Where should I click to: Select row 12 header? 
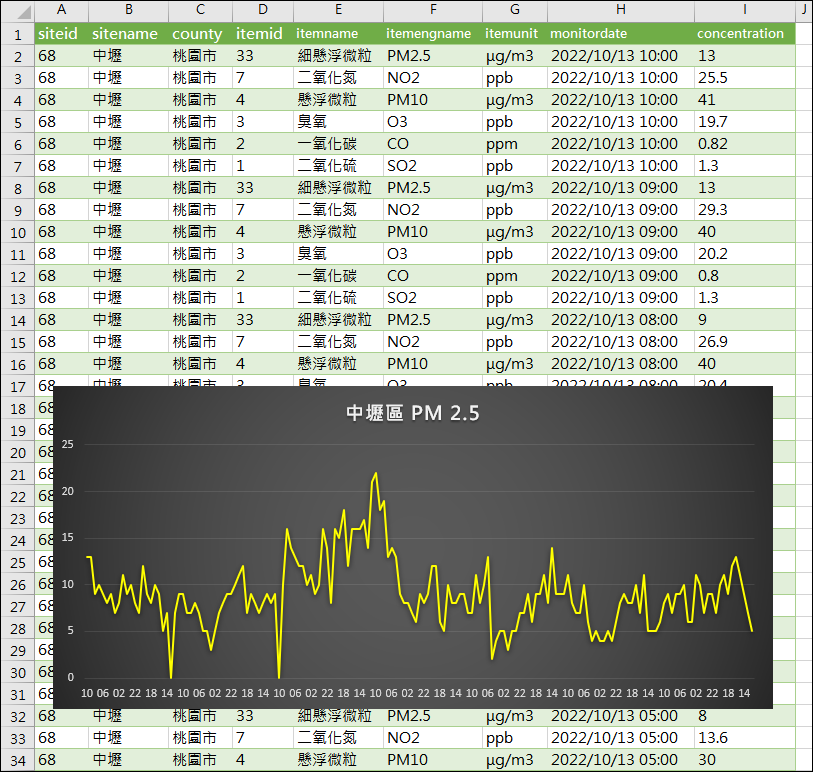[18, 276]
